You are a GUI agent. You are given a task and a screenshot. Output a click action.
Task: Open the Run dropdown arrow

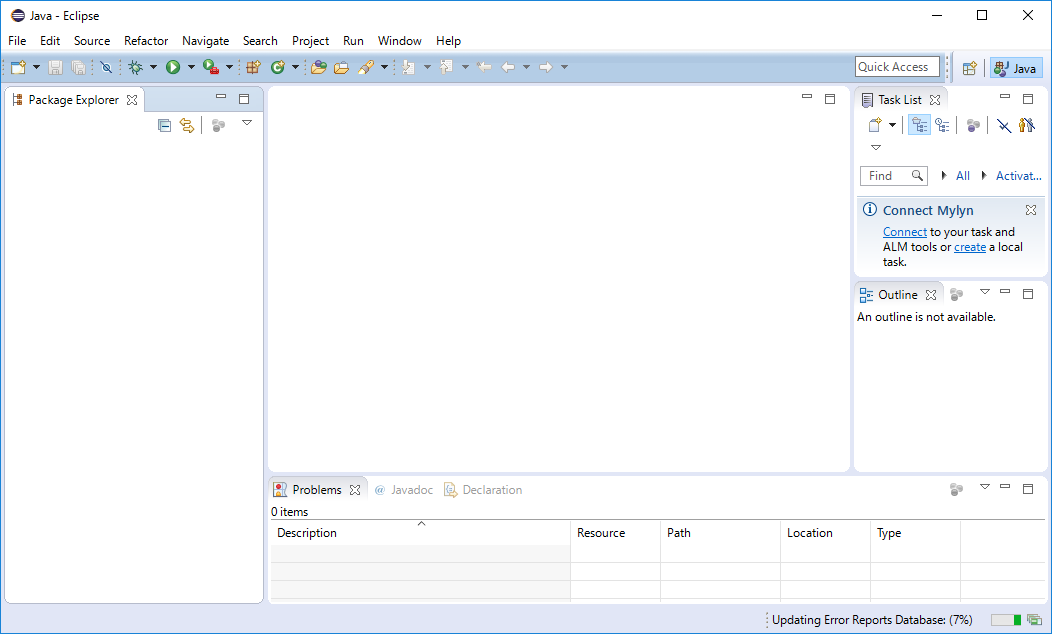(191, 67)
